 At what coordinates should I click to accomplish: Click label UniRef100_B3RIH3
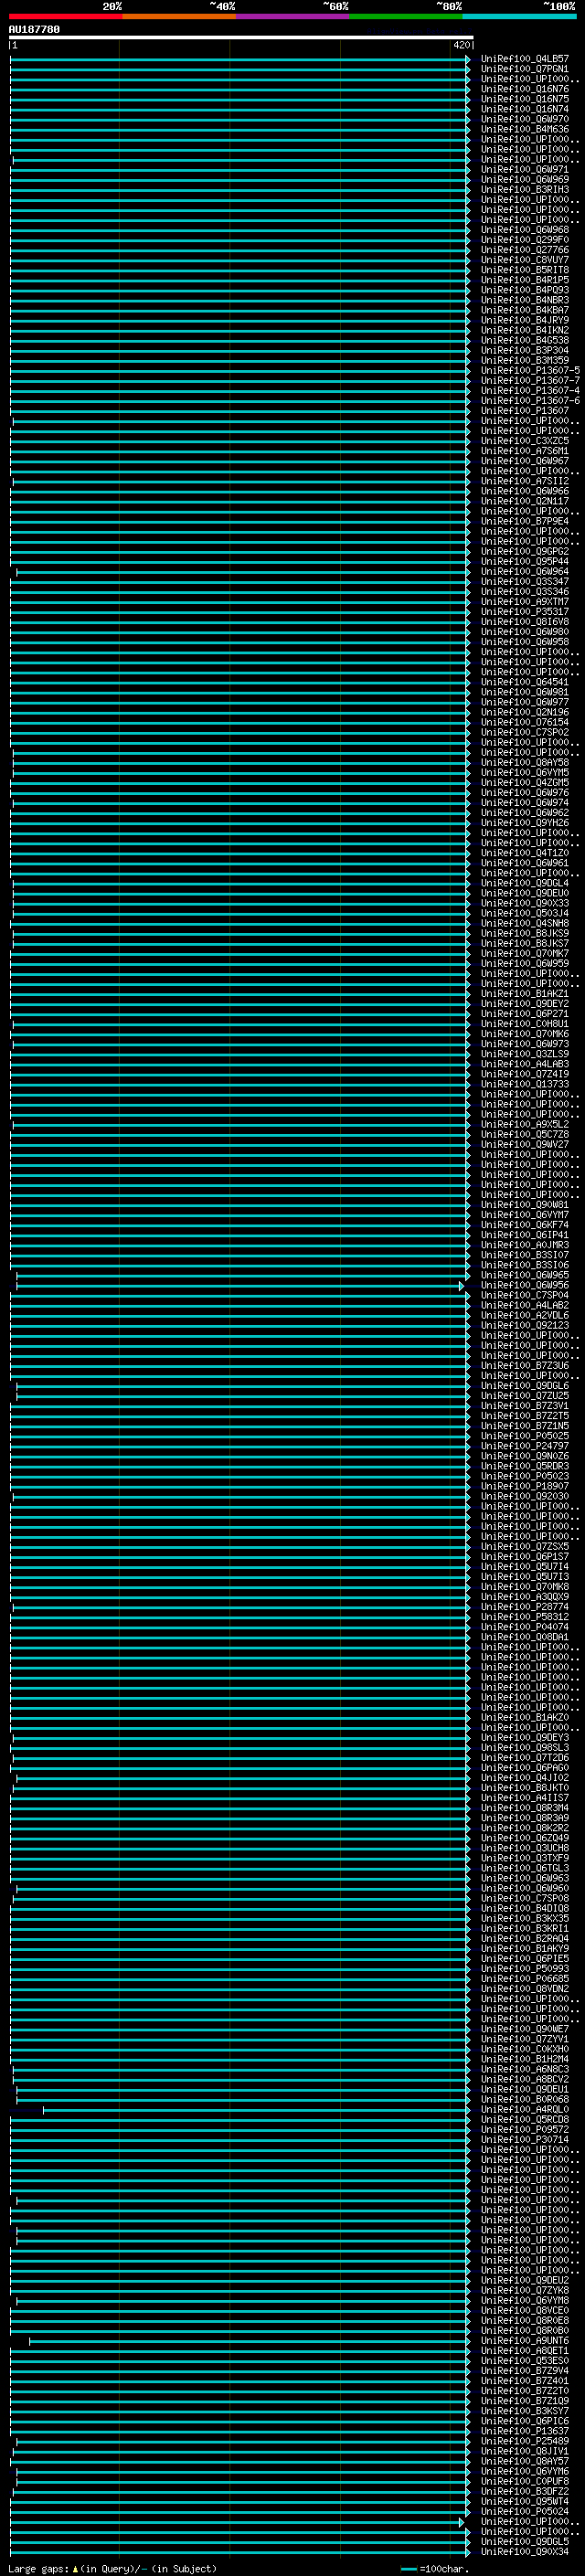(x=525, y=190)
